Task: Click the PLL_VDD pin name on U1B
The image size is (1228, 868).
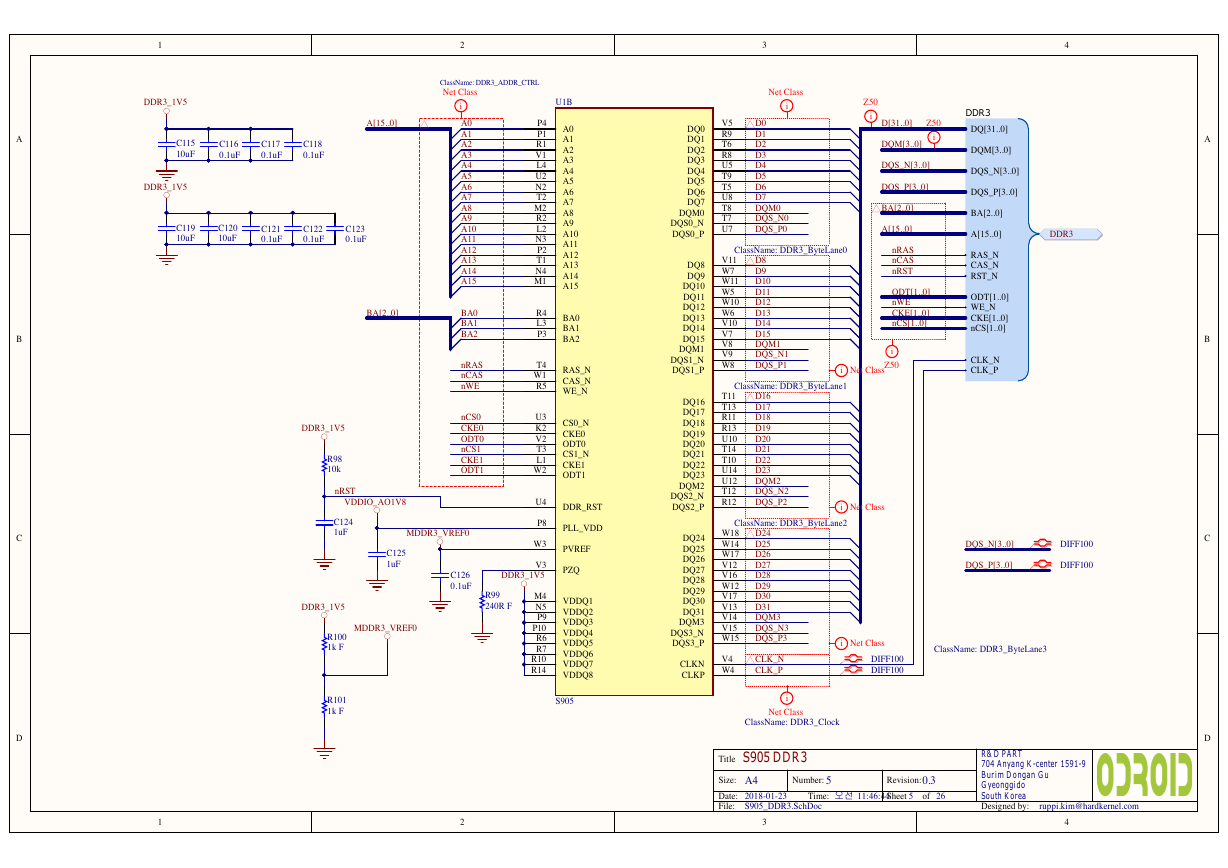Action: [582, 528]
